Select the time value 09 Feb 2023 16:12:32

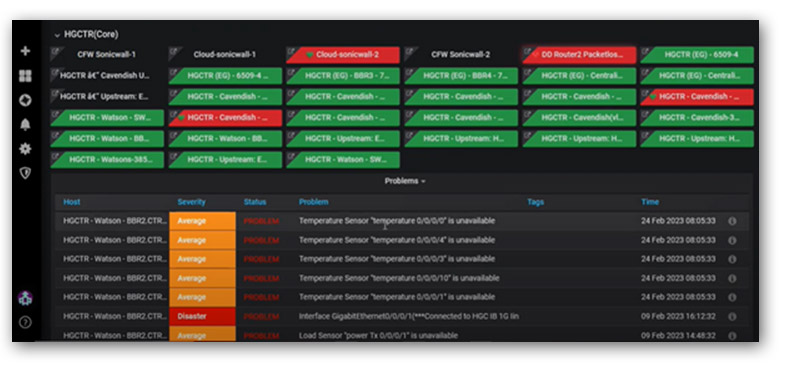coord(678,317)
